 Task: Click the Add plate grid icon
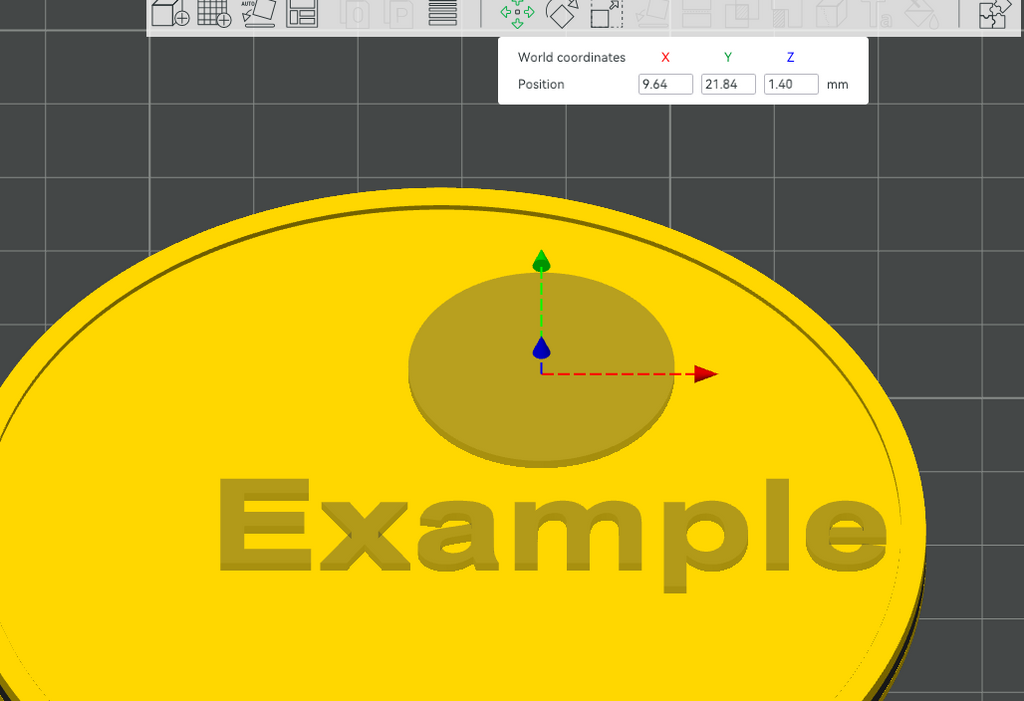[214, 13]
